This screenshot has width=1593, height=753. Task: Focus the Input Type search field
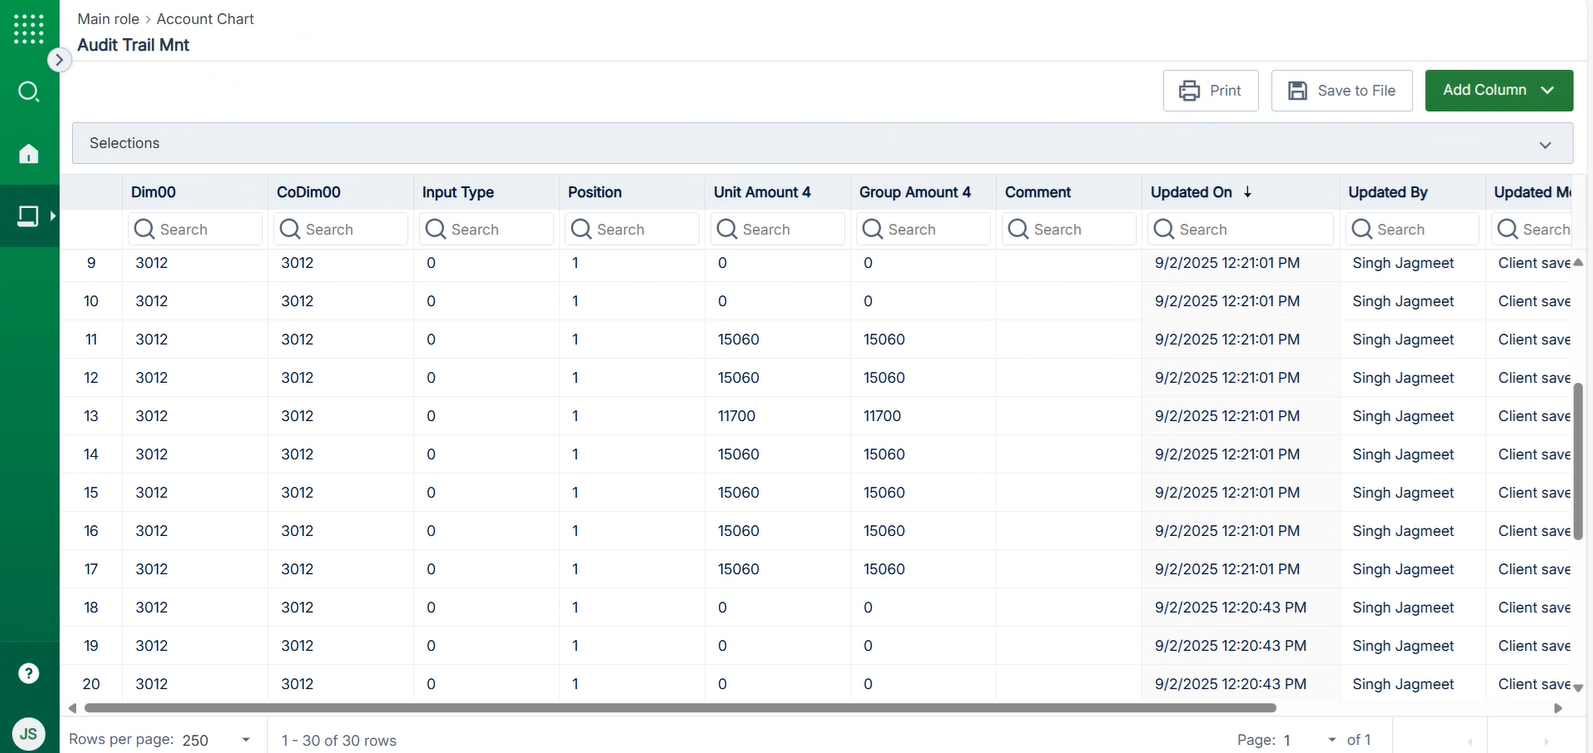pos(487,229)
